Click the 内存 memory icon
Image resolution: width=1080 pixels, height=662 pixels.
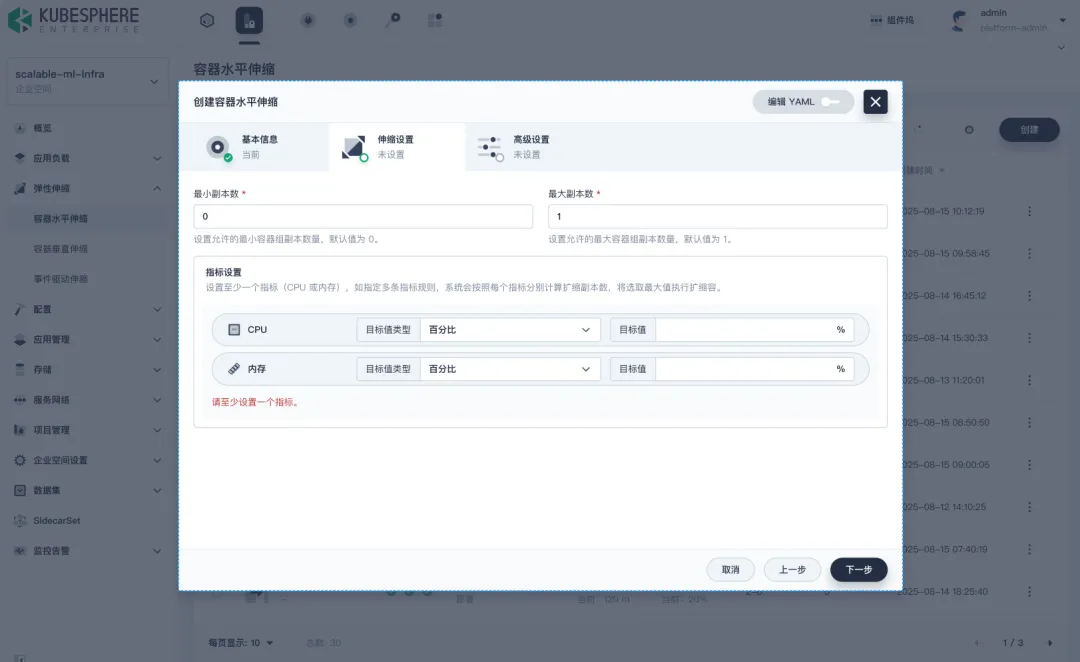tap(234, 369)
